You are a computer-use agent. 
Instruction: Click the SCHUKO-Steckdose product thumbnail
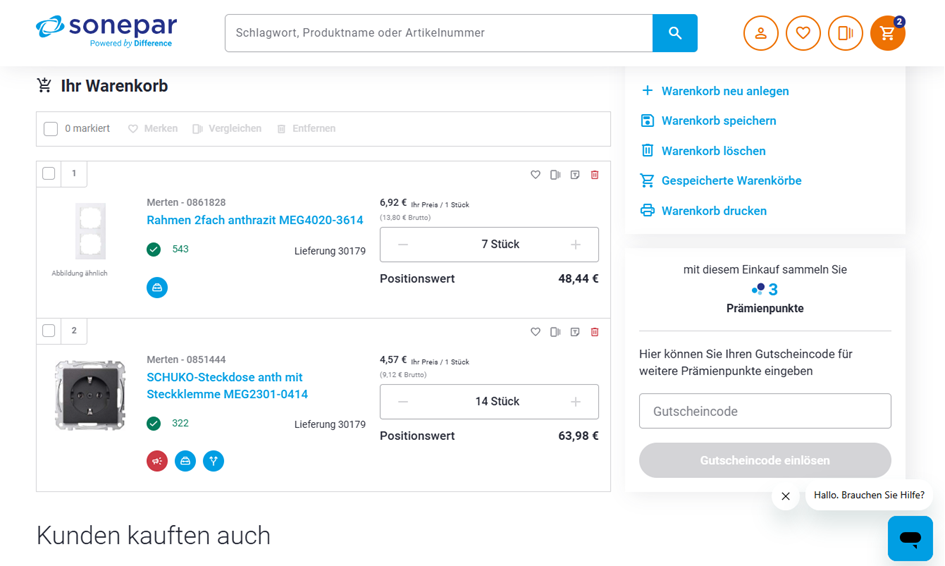click(x=90, y=394)
